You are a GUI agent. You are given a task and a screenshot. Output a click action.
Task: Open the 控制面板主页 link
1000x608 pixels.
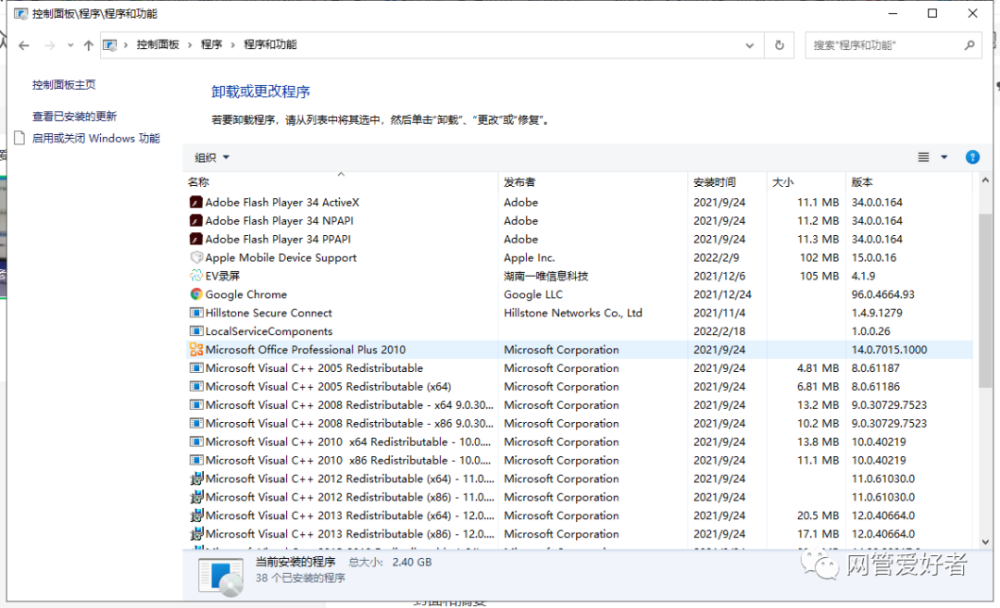(64, 84)
